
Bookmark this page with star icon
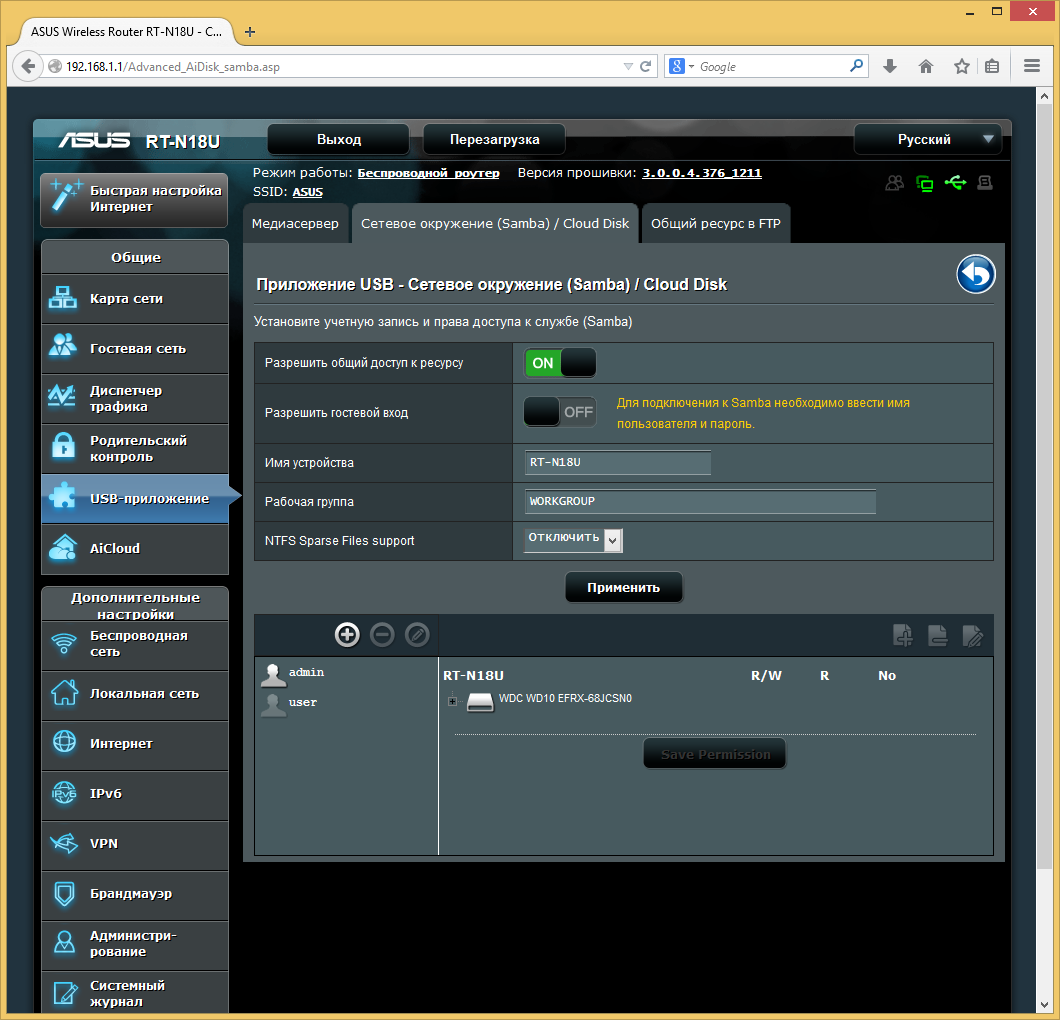[x=961, y=66]
